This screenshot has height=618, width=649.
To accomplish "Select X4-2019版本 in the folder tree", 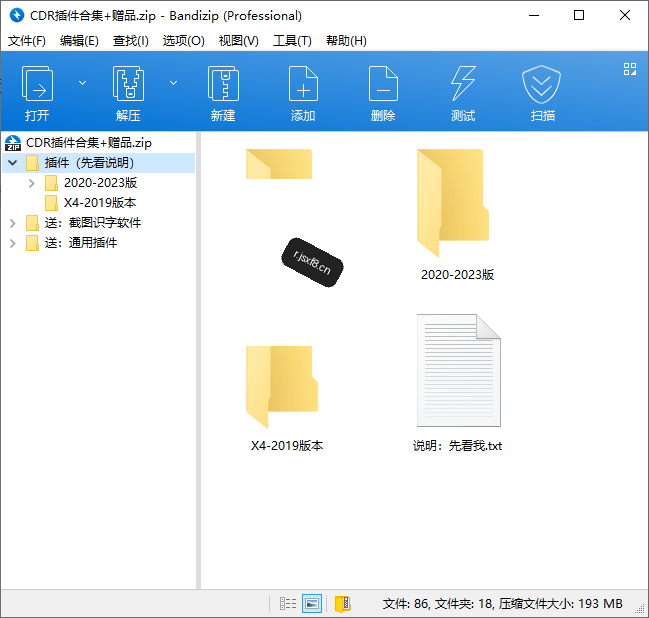I will point(100,203).
